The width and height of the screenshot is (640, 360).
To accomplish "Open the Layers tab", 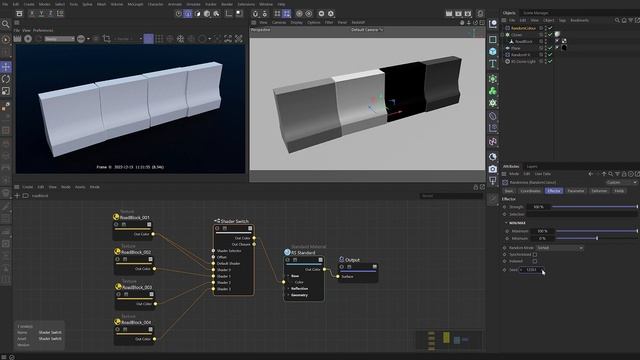I will (532, 167).
